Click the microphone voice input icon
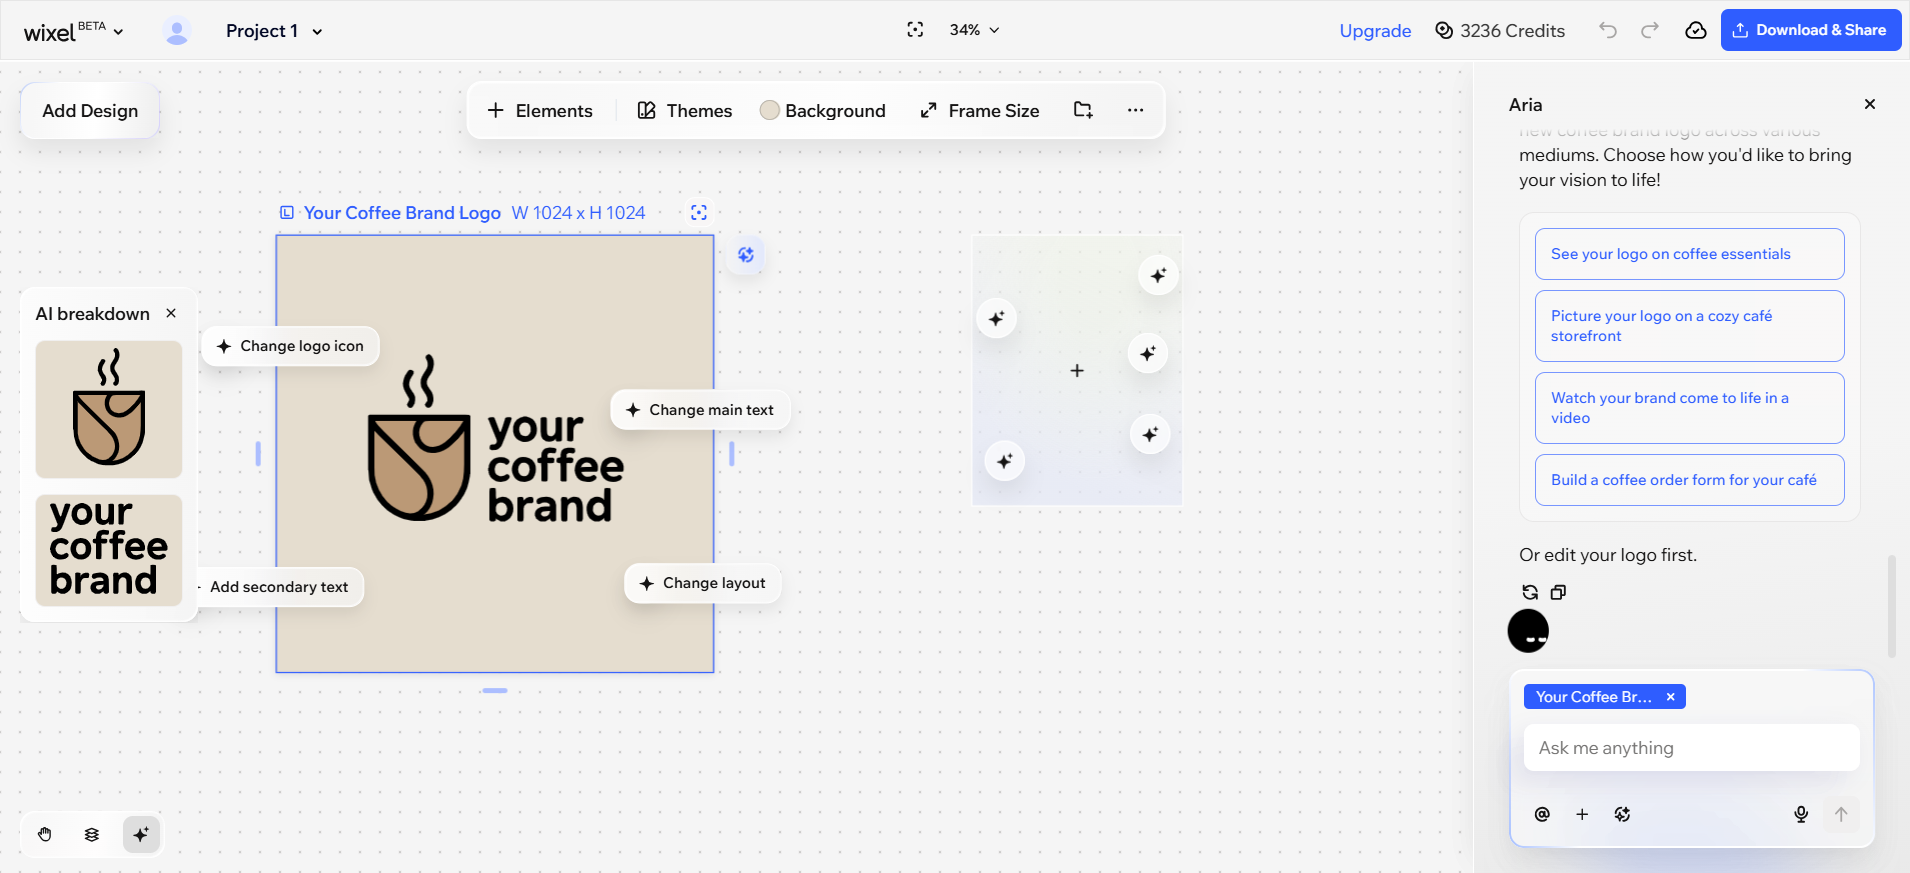The image size is (1910, 873). 1801,814
